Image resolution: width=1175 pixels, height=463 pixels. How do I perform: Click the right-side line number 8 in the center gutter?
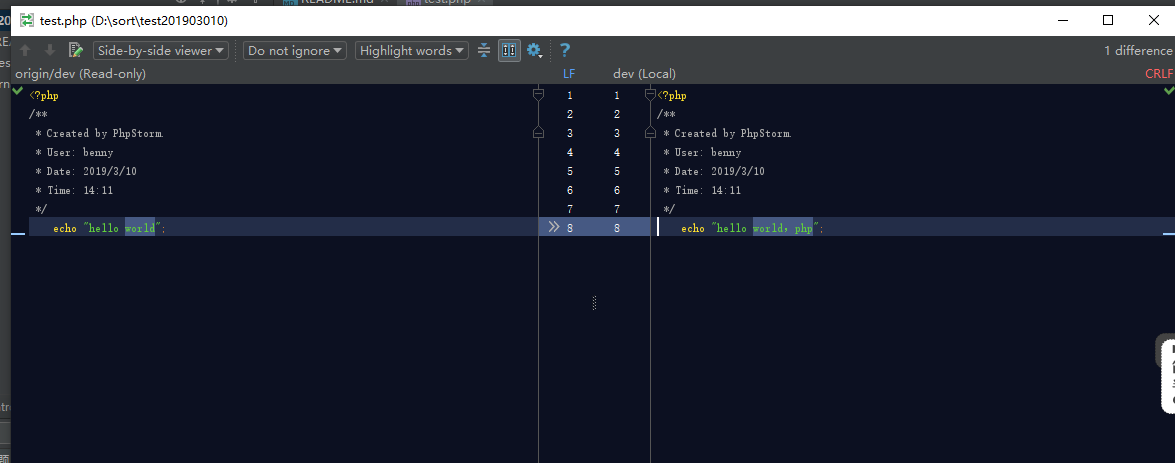[x=617, y=228]
